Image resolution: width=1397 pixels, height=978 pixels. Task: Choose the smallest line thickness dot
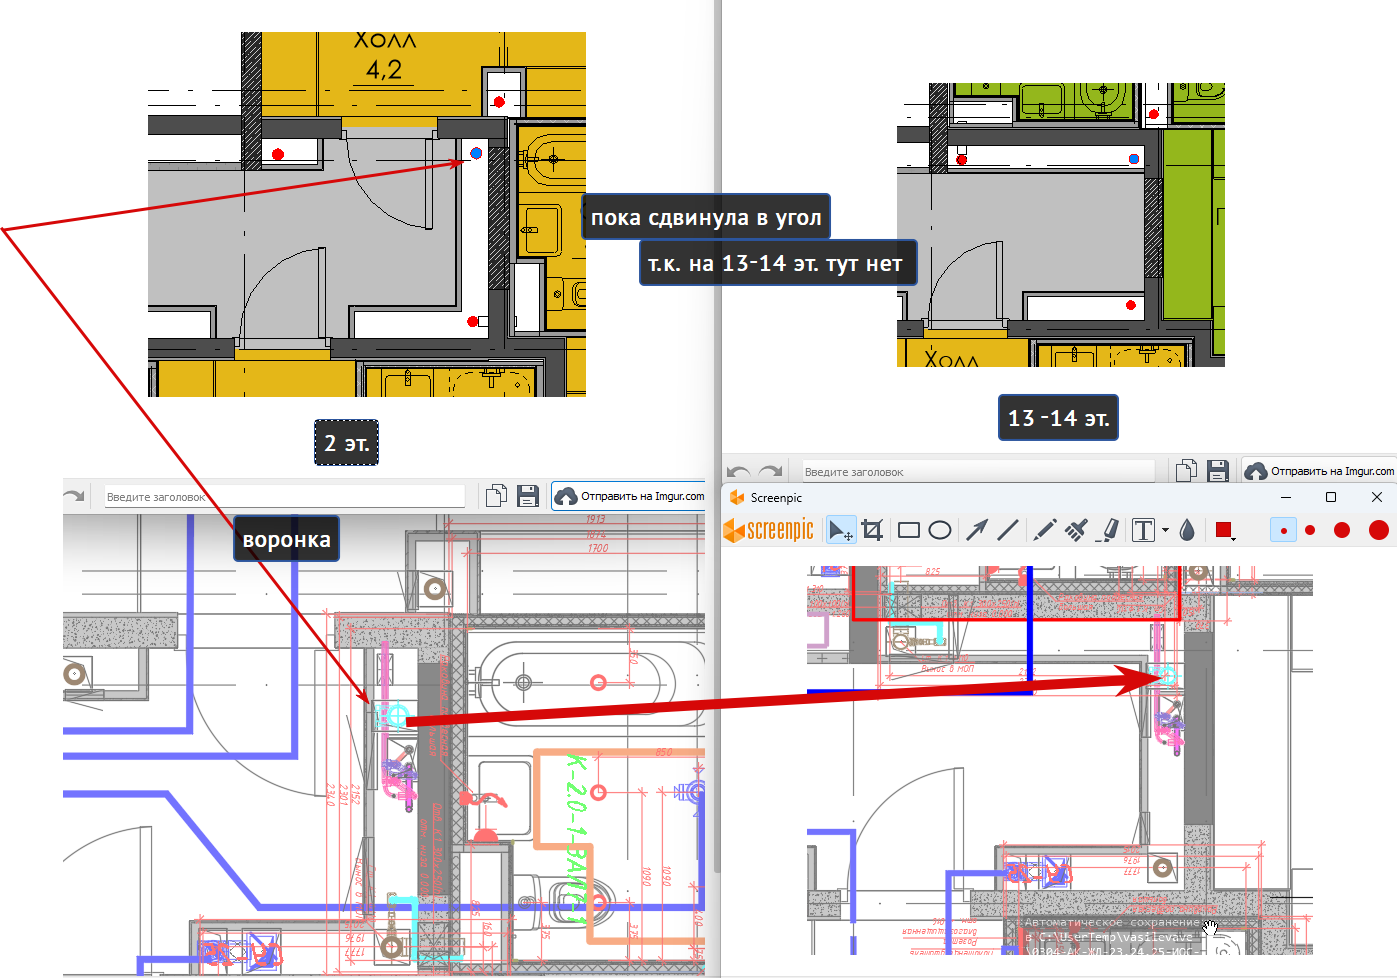click(1284, 530)
